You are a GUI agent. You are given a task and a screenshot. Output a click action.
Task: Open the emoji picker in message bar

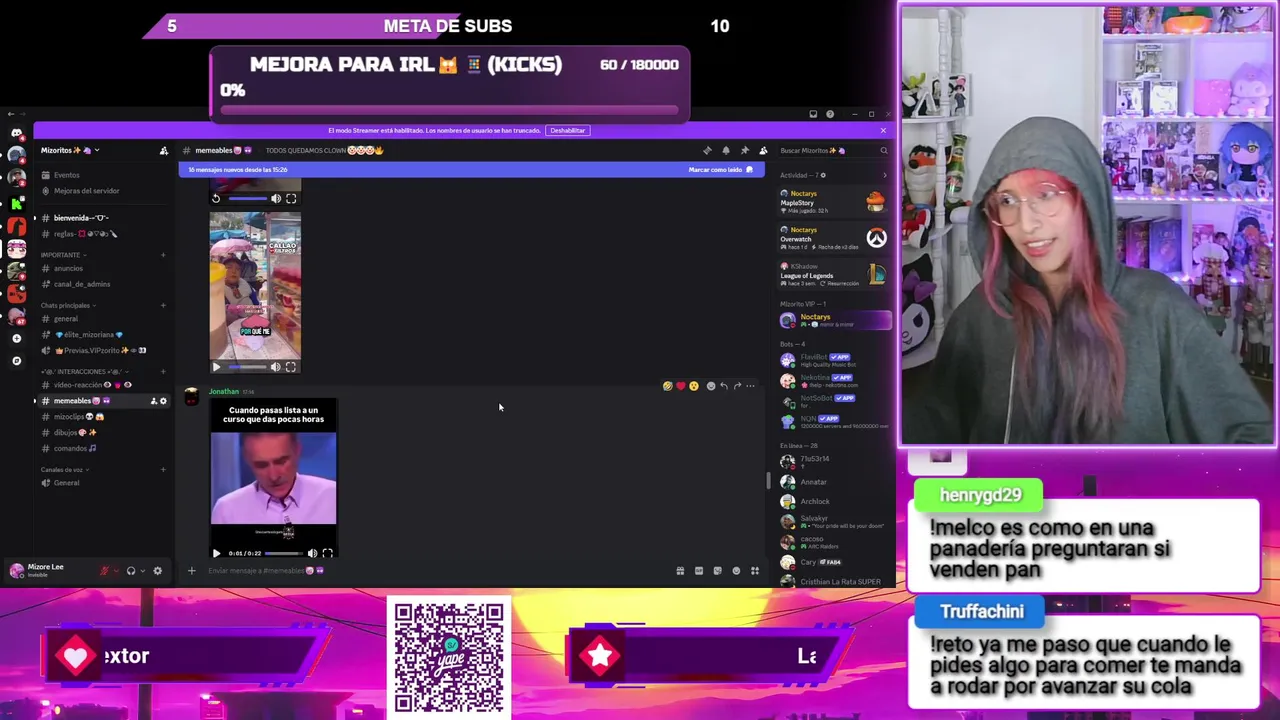coord(736,571)
